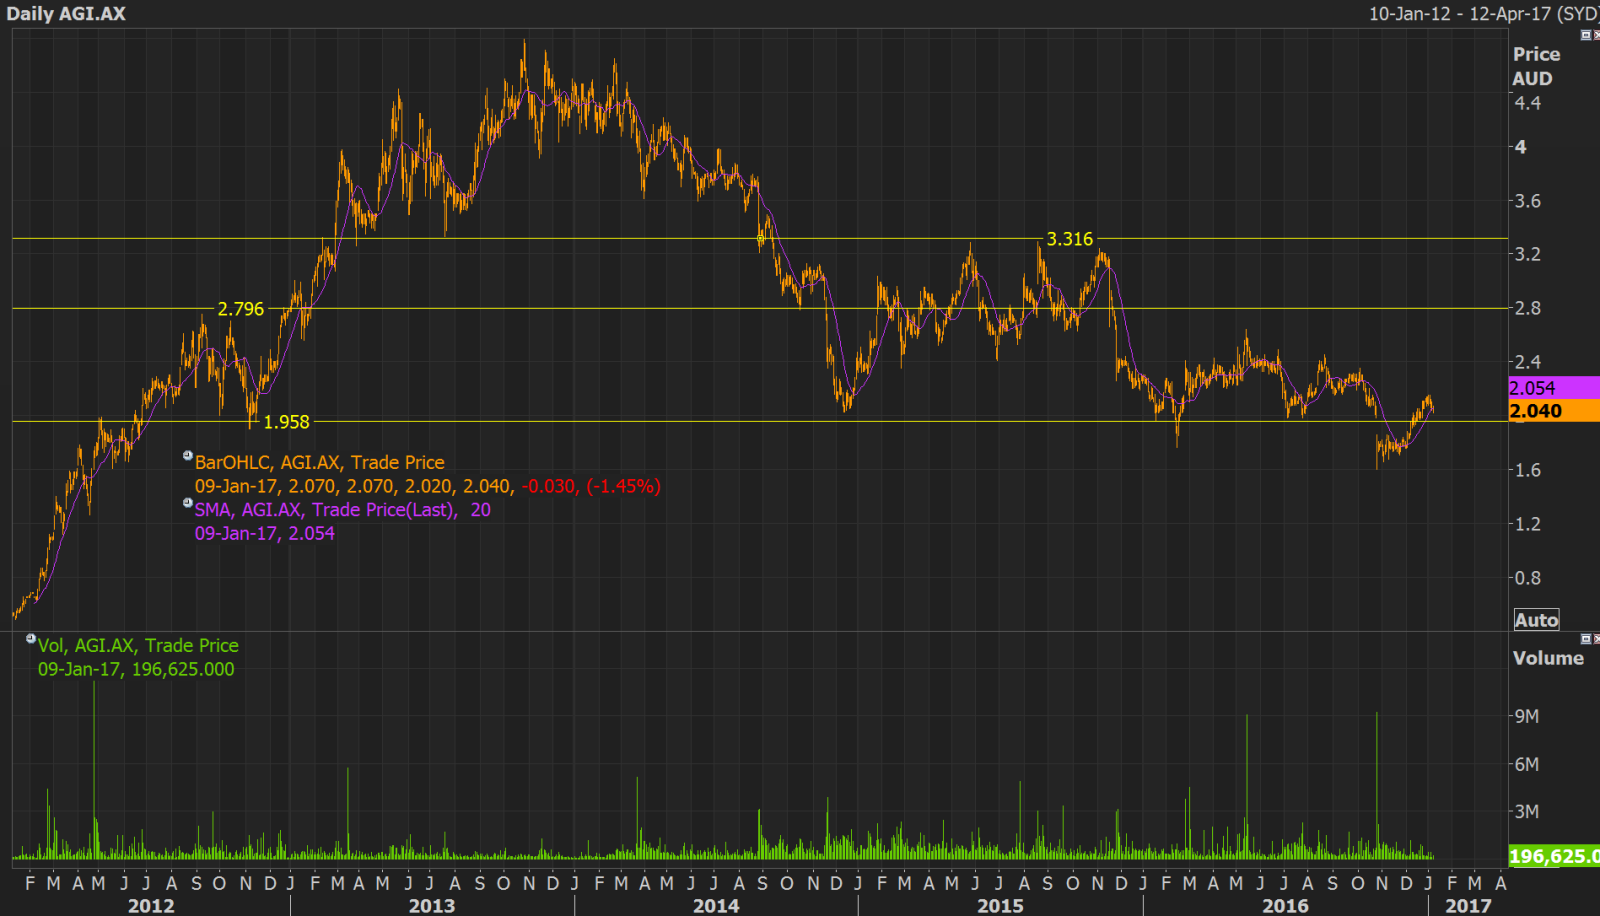
Task: Maximize the Volume panel using its maximize icon
Action: tap(1585, 638)
